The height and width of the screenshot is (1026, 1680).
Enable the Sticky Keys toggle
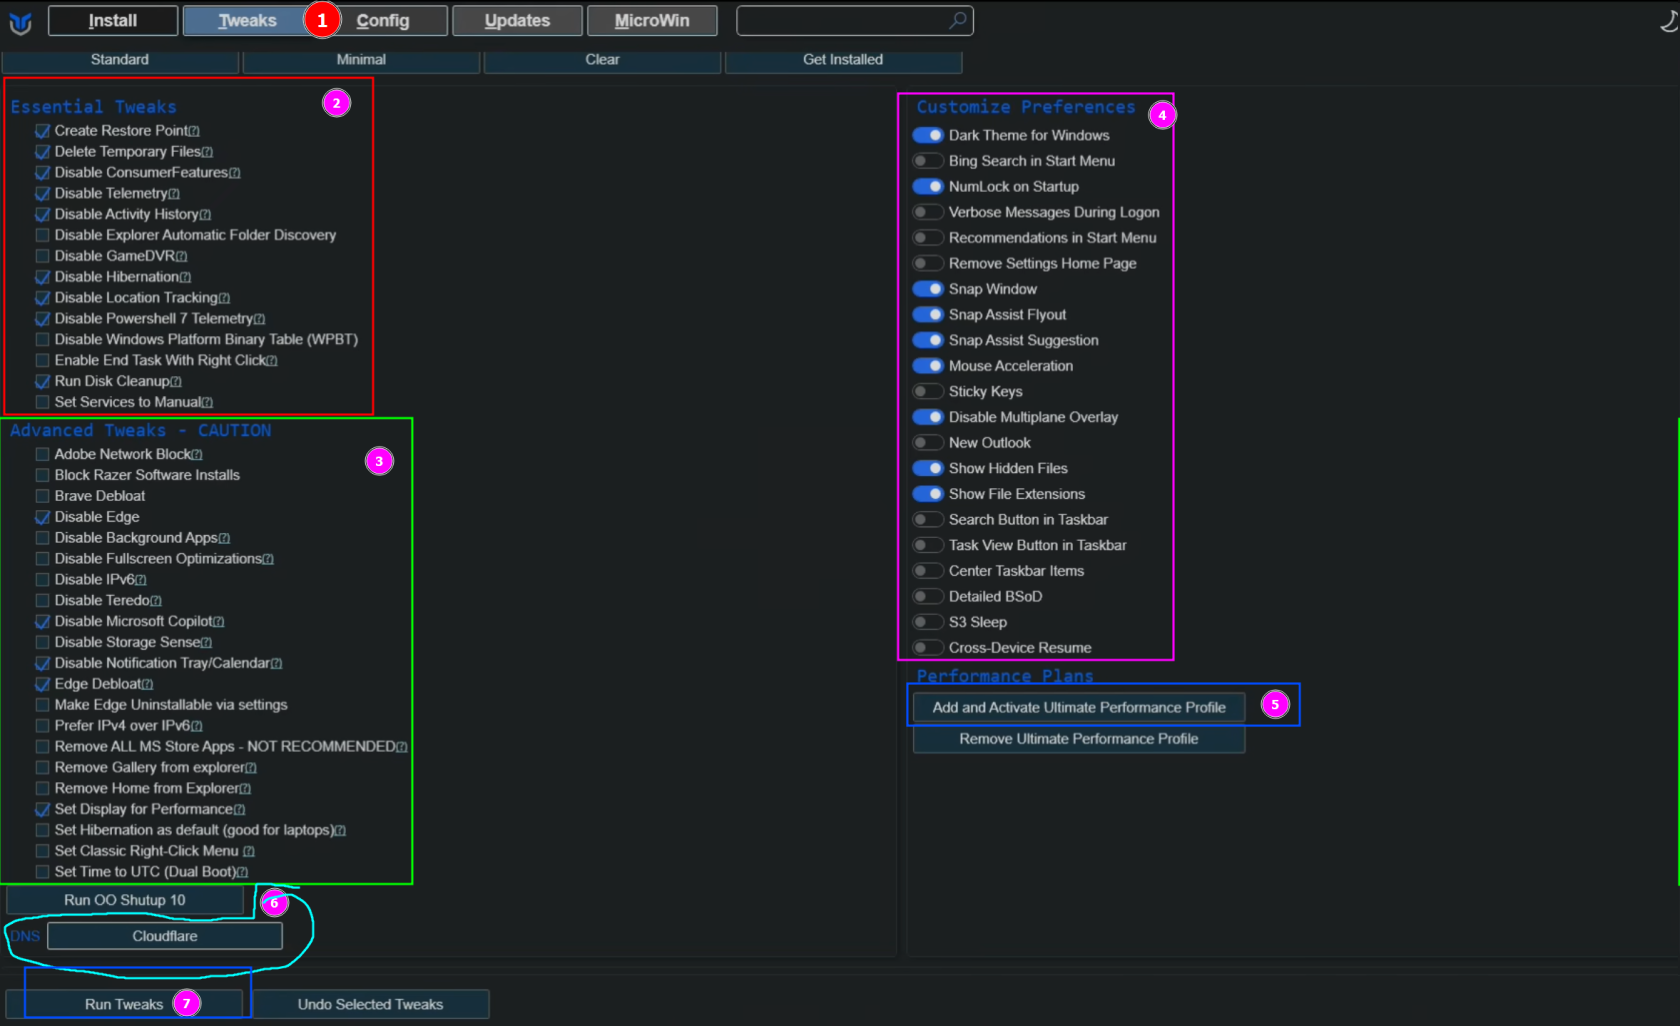point(928,391)
